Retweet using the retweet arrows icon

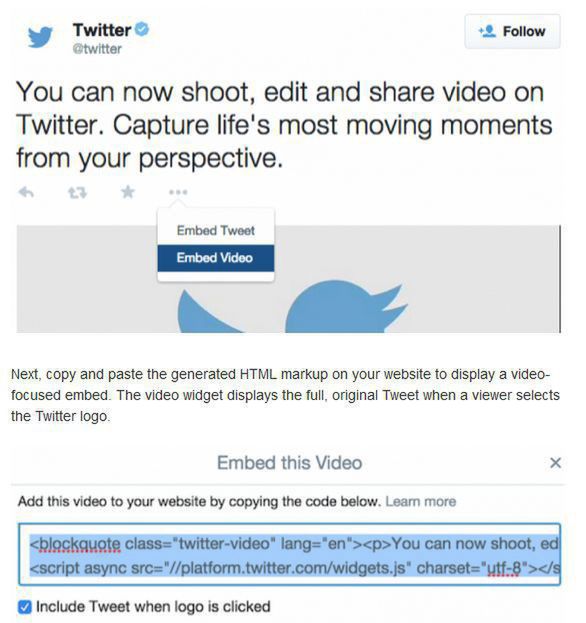(77, 193)
